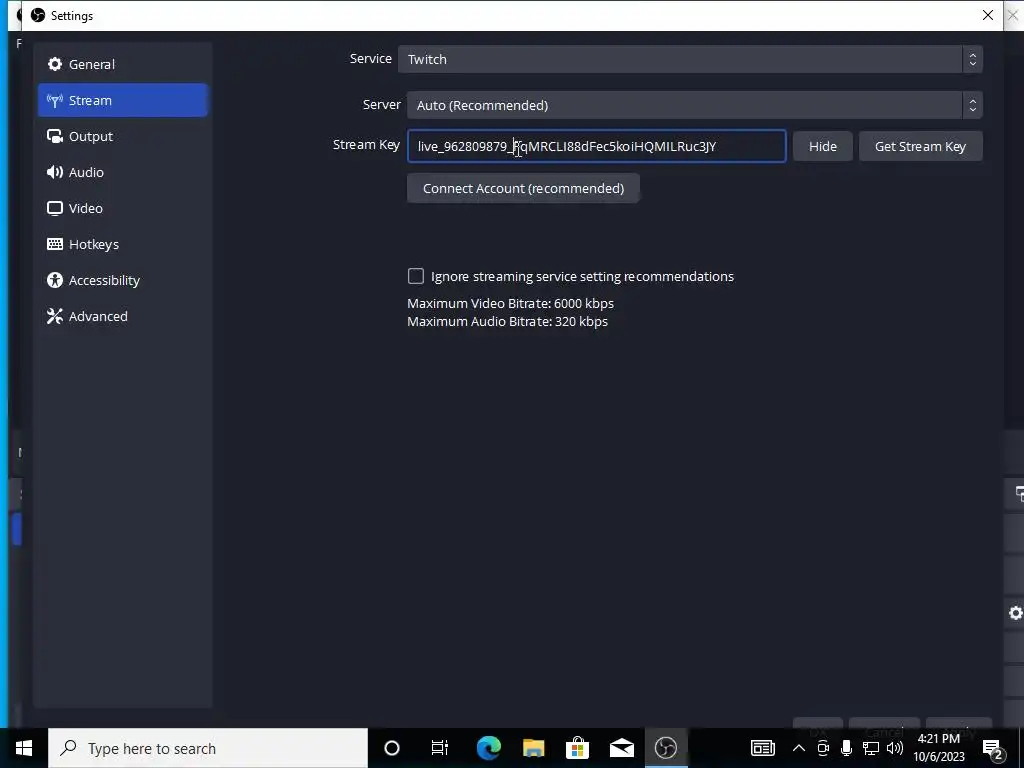Open the Advanced settings section

pos(123,315)
